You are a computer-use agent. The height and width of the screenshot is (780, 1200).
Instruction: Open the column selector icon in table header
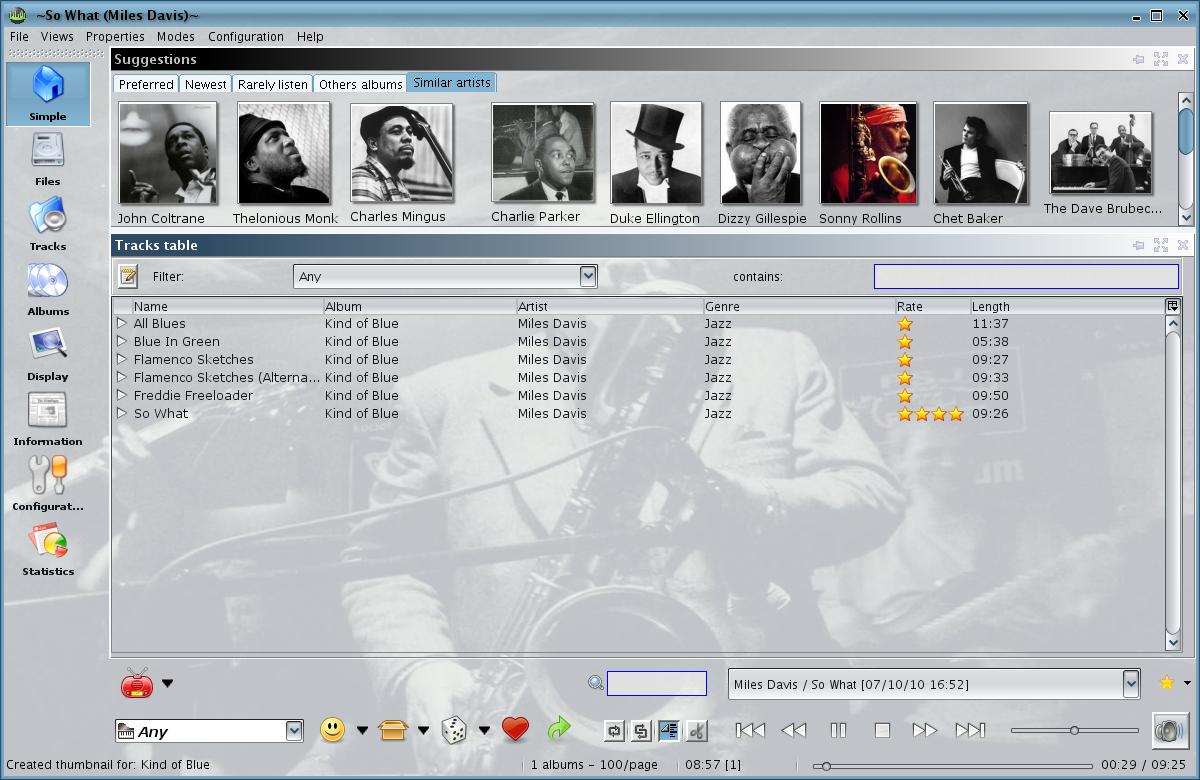[1173, 306]
